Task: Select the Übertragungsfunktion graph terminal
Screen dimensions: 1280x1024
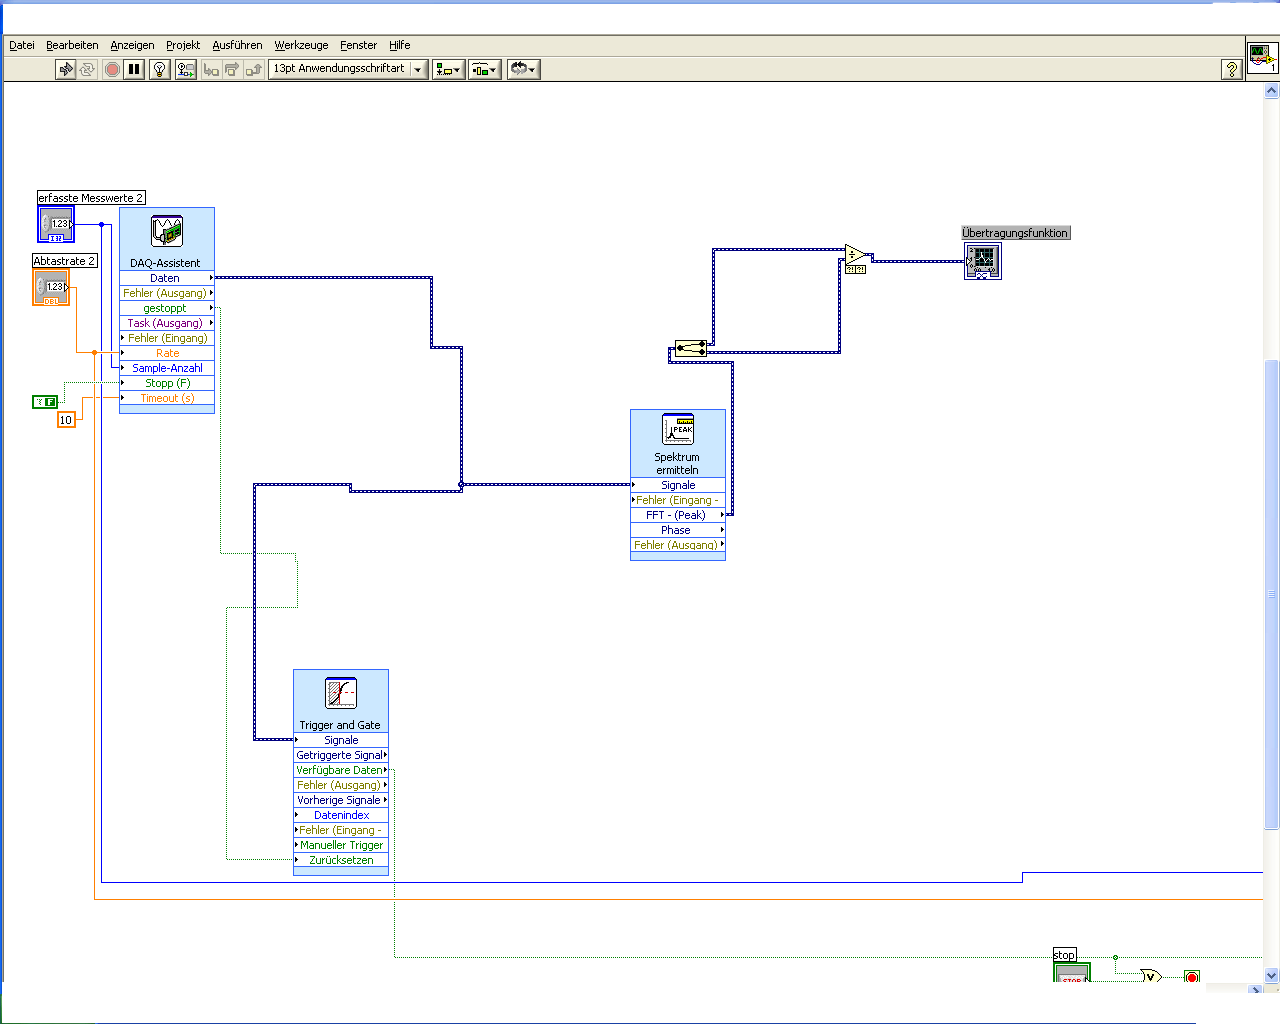Action: point(983,261)
